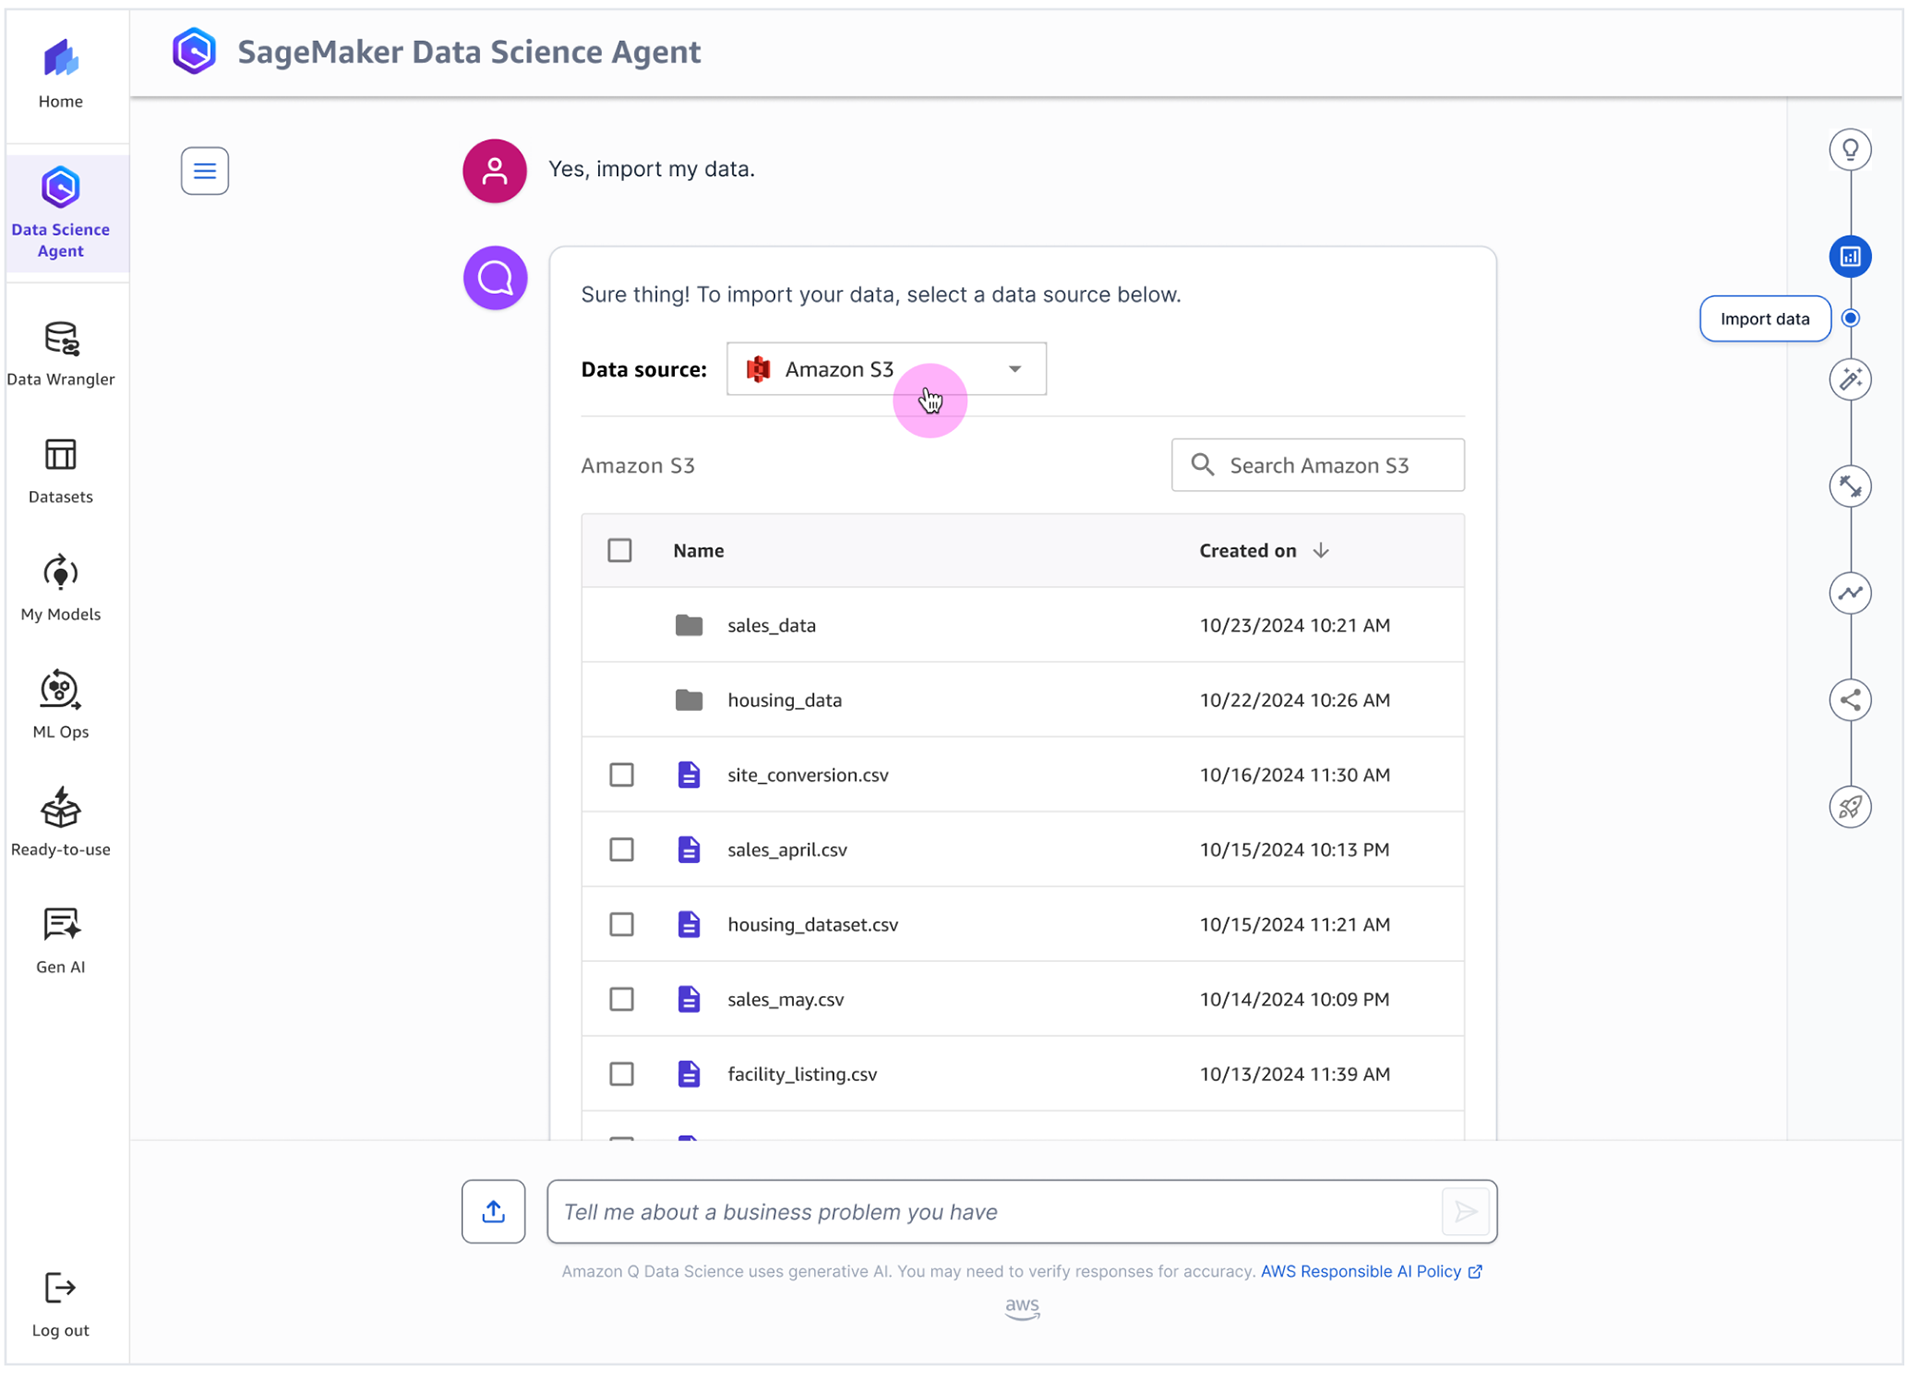Click the lightbulb step icon
1920x1381 pixels.
(x=1850, y=150)
